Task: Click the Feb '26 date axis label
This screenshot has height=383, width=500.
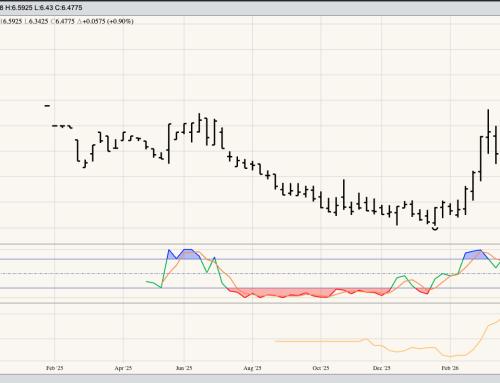Action: click(450, 368)
